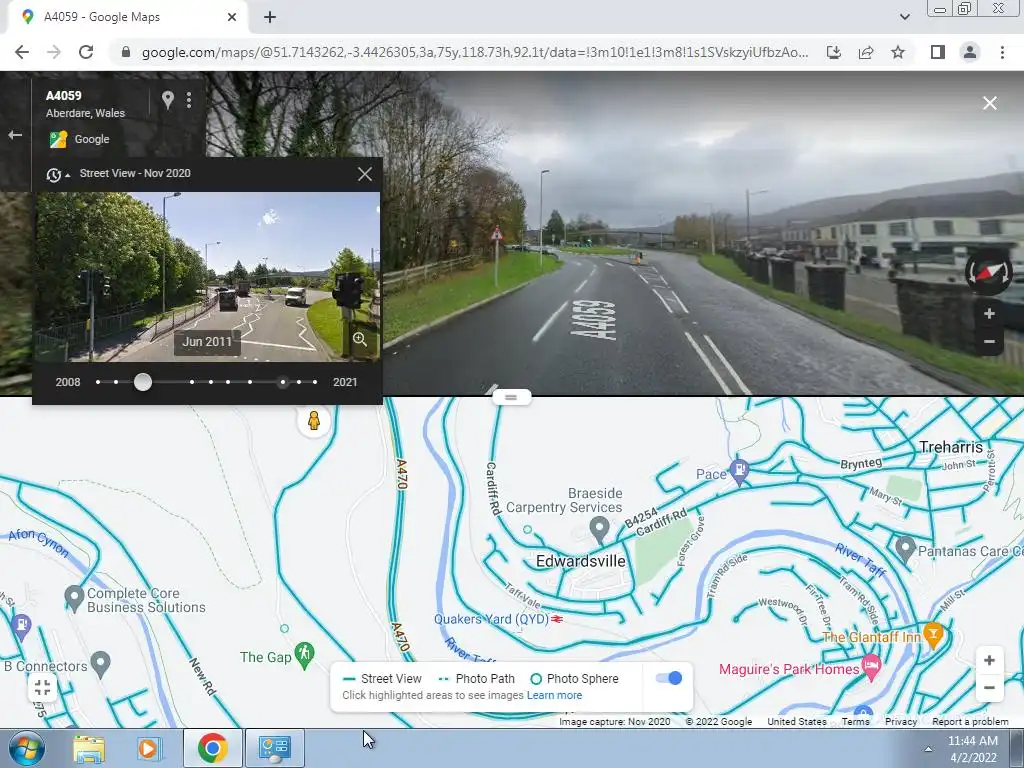Expand the tab search chevron

(904, 17)
